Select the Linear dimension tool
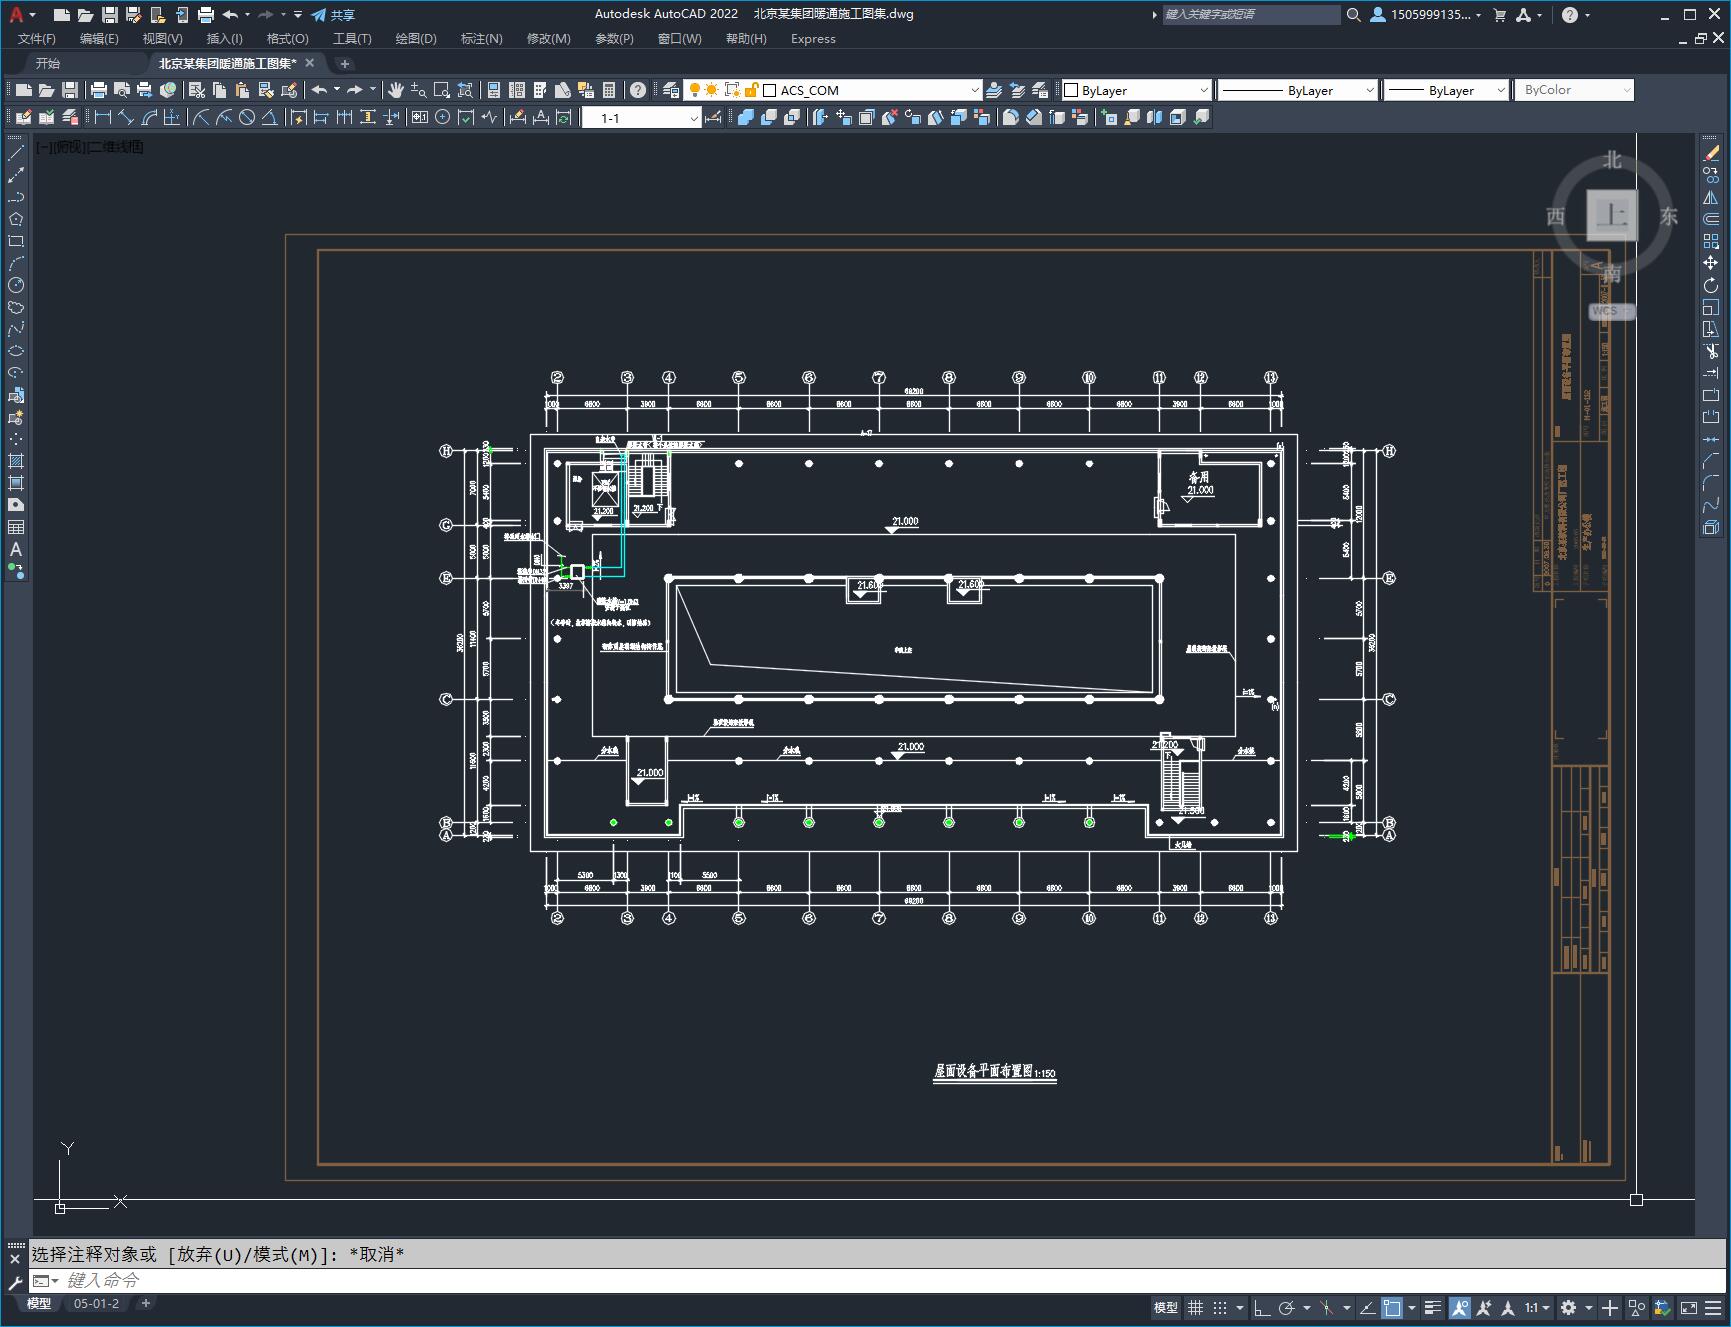Image resolution: width=1731 pixels, height=1327 pixels. tap(103, 117)
